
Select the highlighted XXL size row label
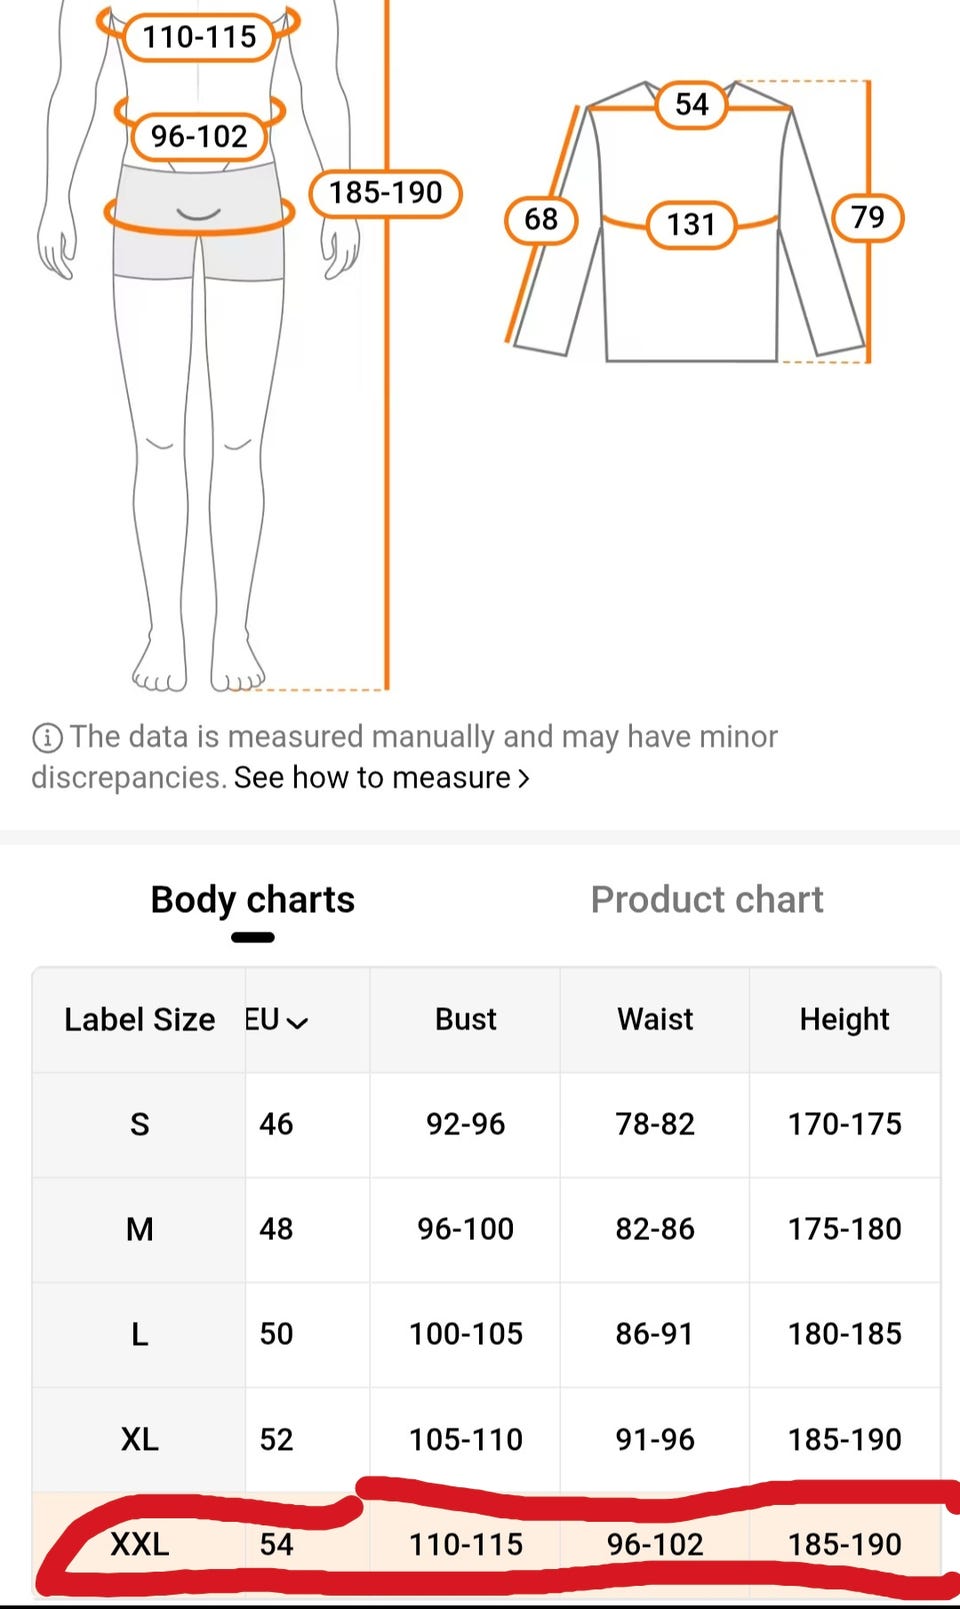coord(140,1544)
